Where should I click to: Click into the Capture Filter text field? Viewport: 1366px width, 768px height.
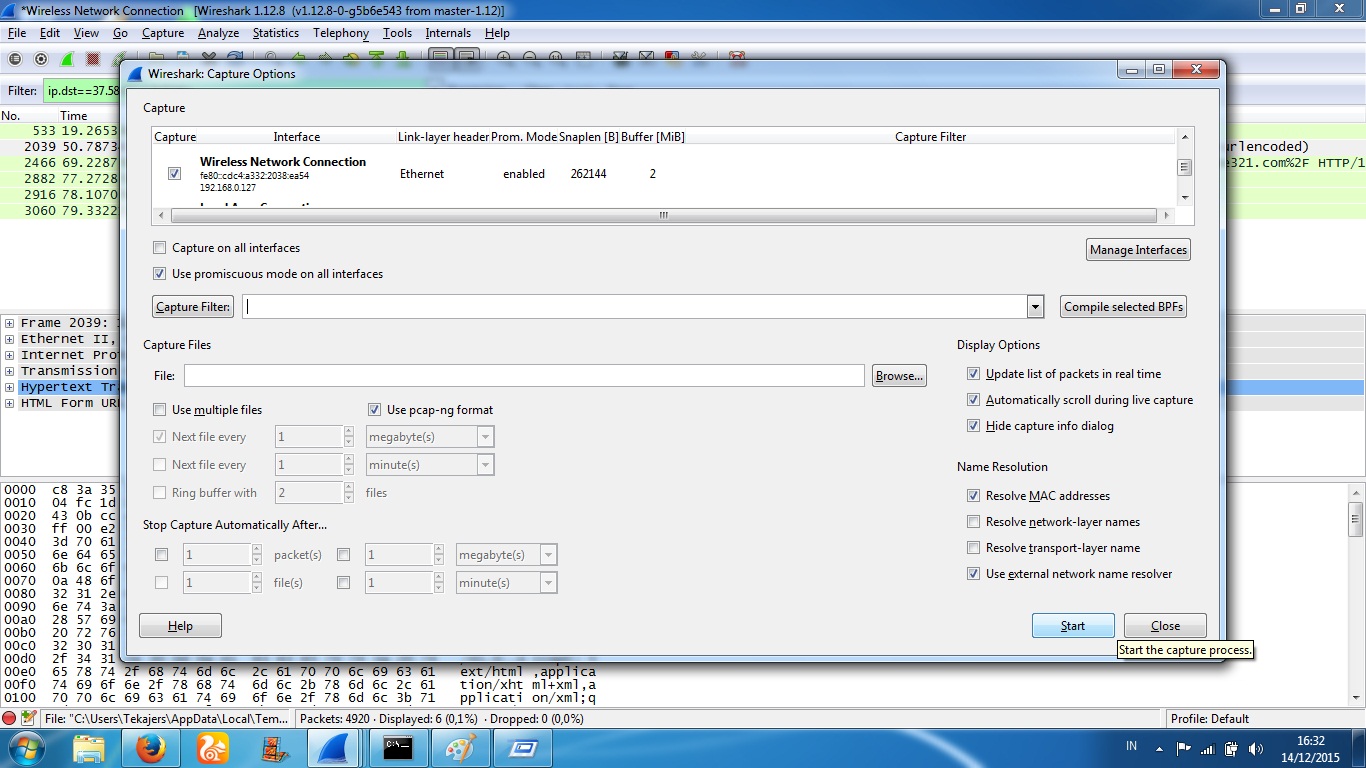[634, 307]
